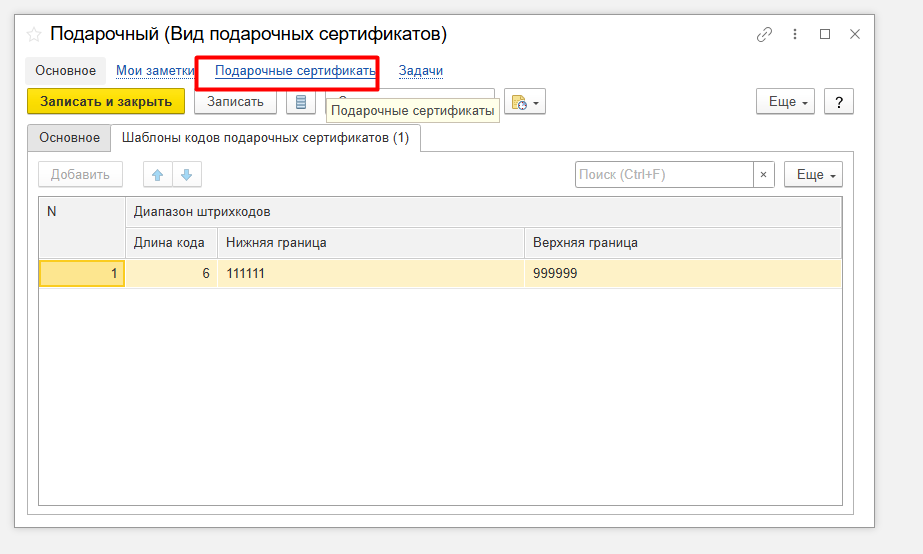This screenshot has width=923, height=554.
Task: Copy link to this object icon
Action: point(765,34)
